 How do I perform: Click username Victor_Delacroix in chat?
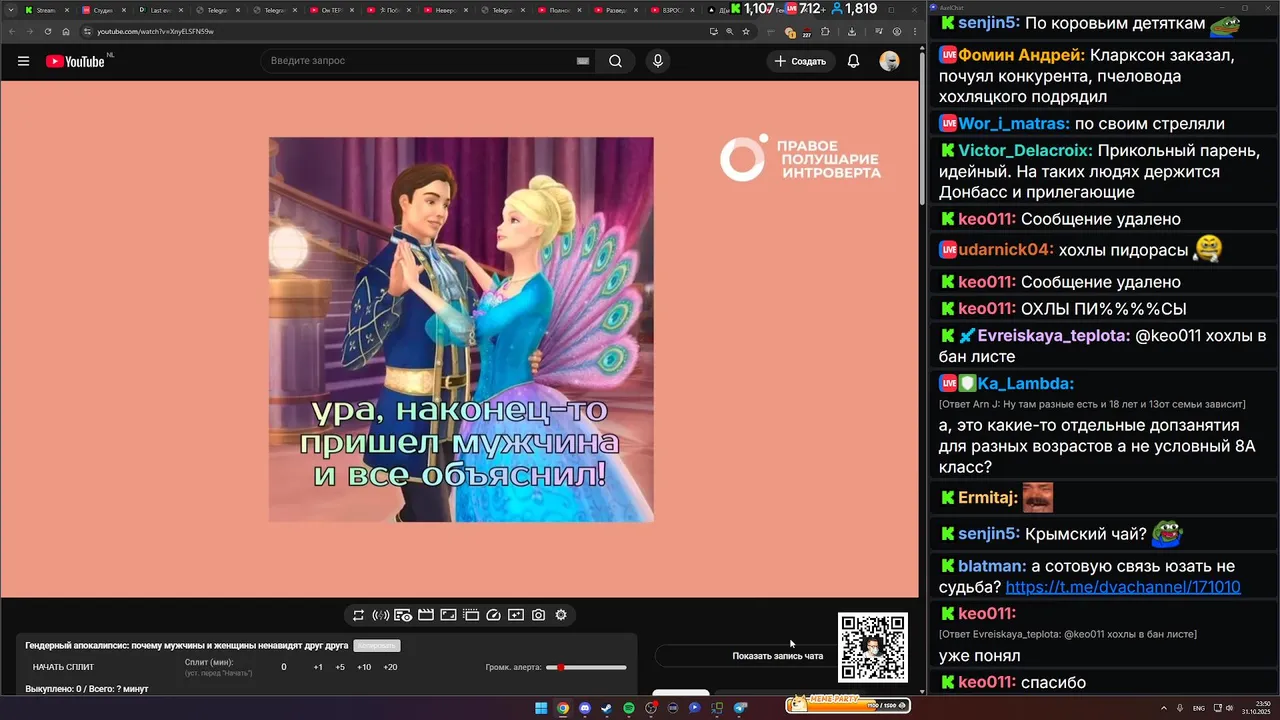[x=1025, y=151]
